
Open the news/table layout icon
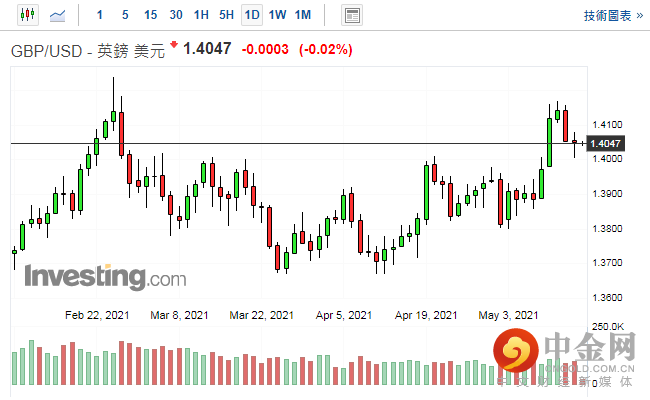[352, 15]
